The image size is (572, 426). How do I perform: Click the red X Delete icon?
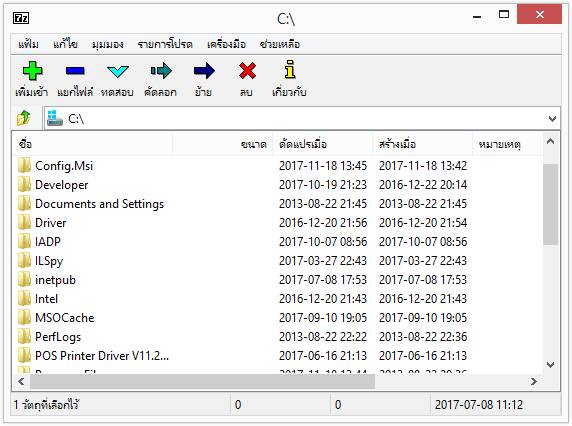tap(247, 70)
